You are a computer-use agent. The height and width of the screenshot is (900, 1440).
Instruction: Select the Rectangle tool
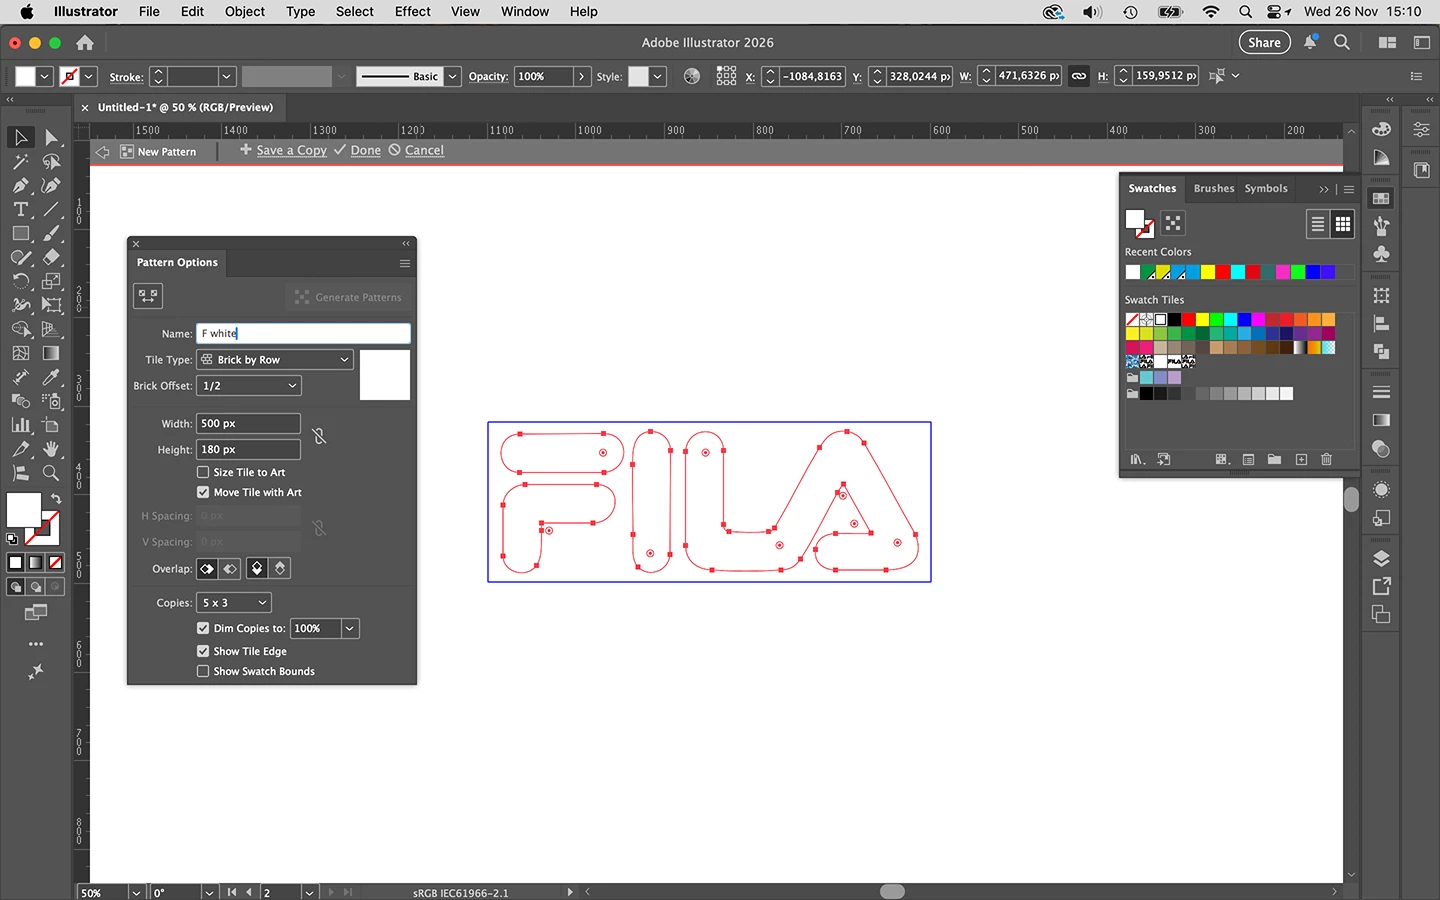pyautogui.click(x=20, y=233)
